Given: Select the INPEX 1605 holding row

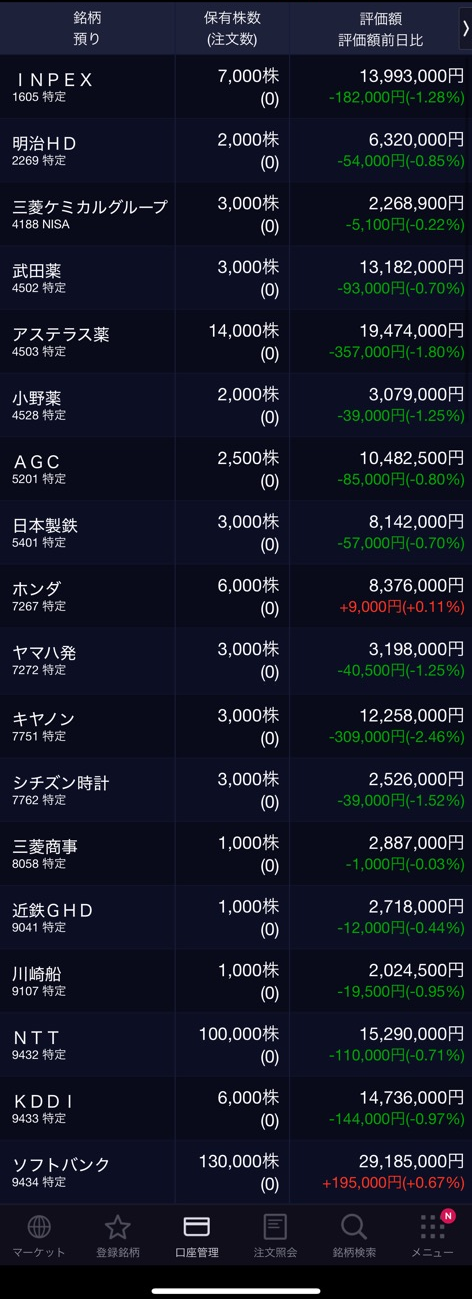Looking at the screenshot, I should click(x=236, y=87).
